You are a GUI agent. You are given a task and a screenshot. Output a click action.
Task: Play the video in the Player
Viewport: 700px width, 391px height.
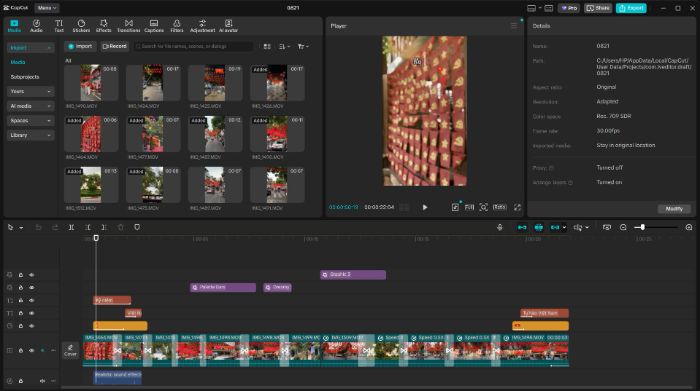425,207
